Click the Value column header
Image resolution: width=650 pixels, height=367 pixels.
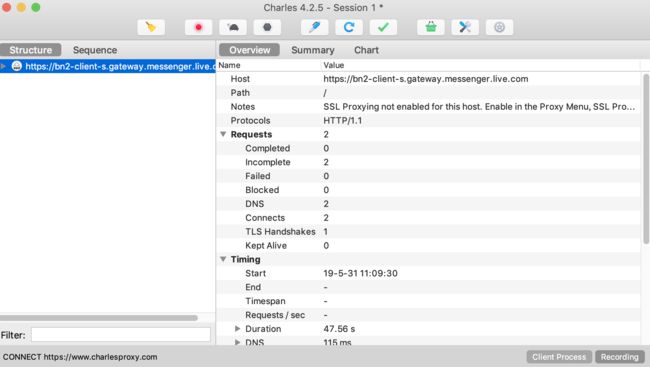pos(481,65)
